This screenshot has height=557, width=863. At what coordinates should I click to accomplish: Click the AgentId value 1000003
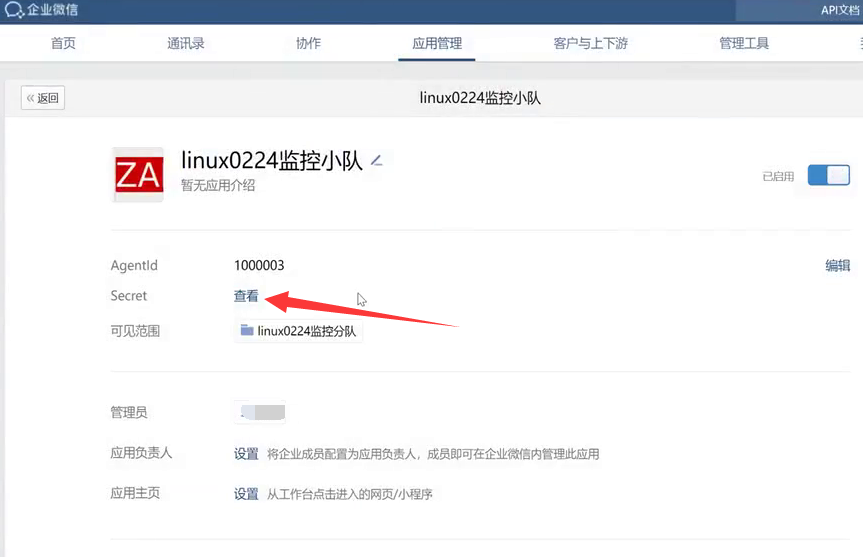[259, 265]
